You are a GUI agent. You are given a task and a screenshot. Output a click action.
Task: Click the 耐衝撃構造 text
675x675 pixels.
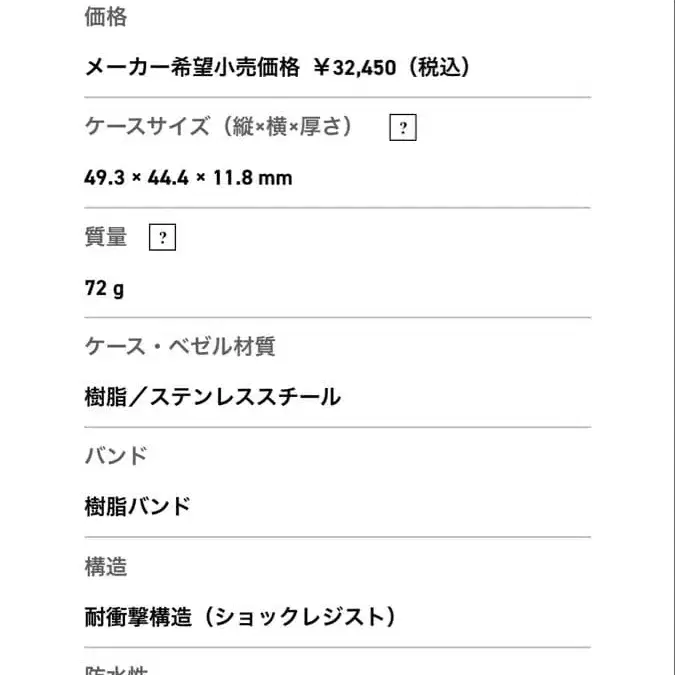tap(138, 617)
